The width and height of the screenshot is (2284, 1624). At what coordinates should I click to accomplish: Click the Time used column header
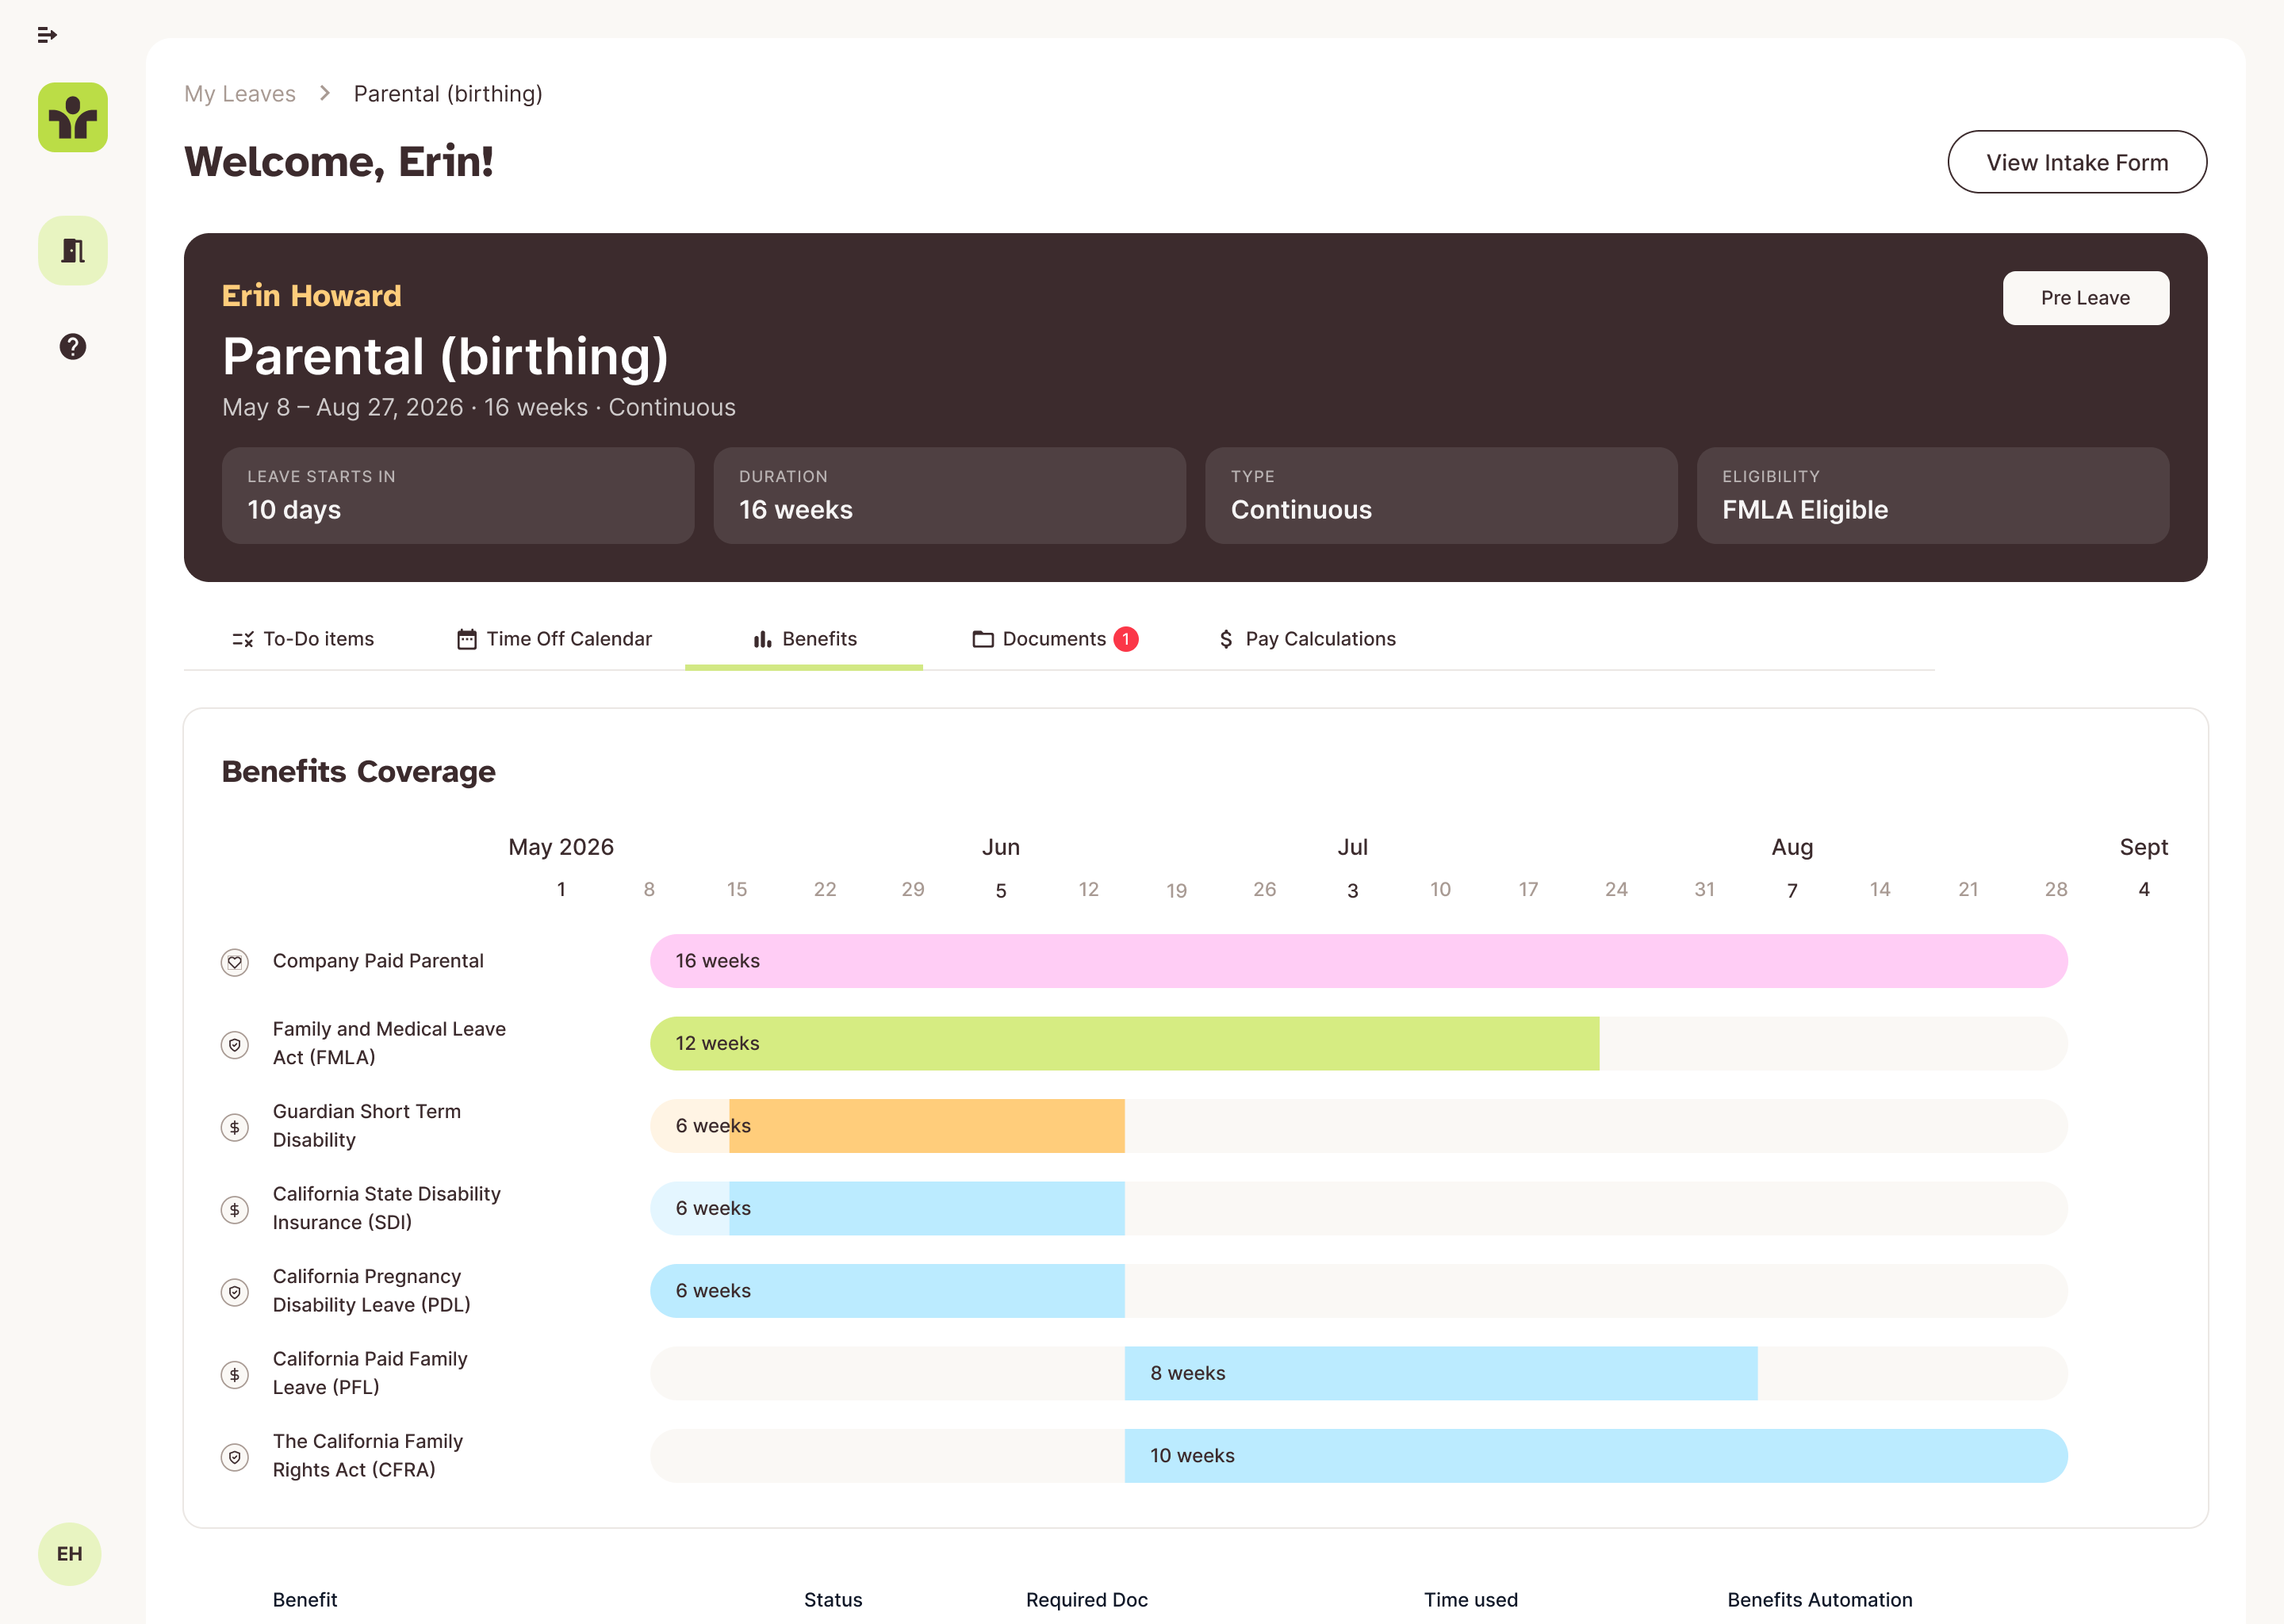click(x=1470, y=1600)
